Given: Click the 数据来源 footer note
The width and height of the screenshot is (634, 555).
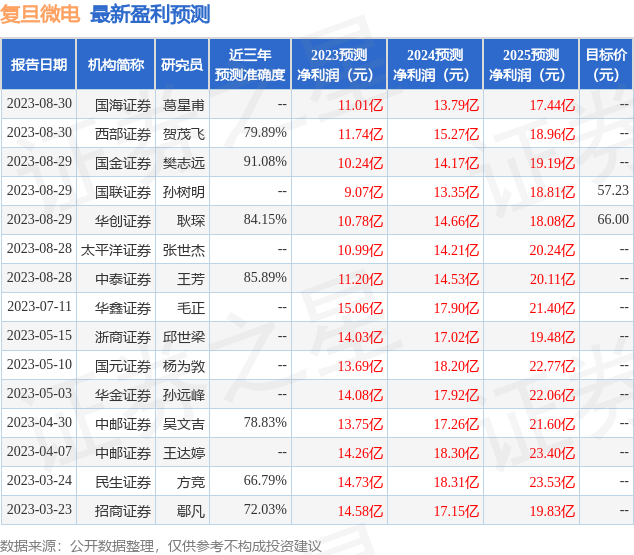Looking at the screenshot, I should pos(161,546).
